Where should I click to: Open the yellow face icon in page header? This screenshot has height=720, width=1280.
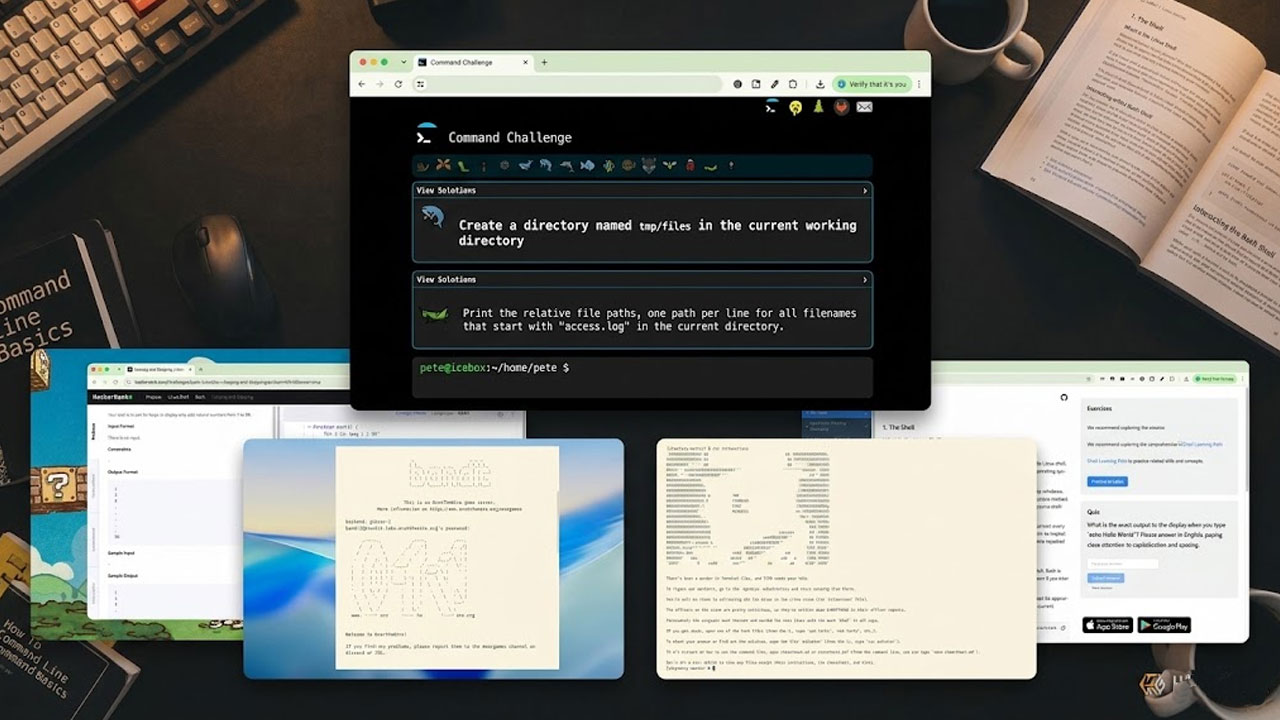coord(795,107)
